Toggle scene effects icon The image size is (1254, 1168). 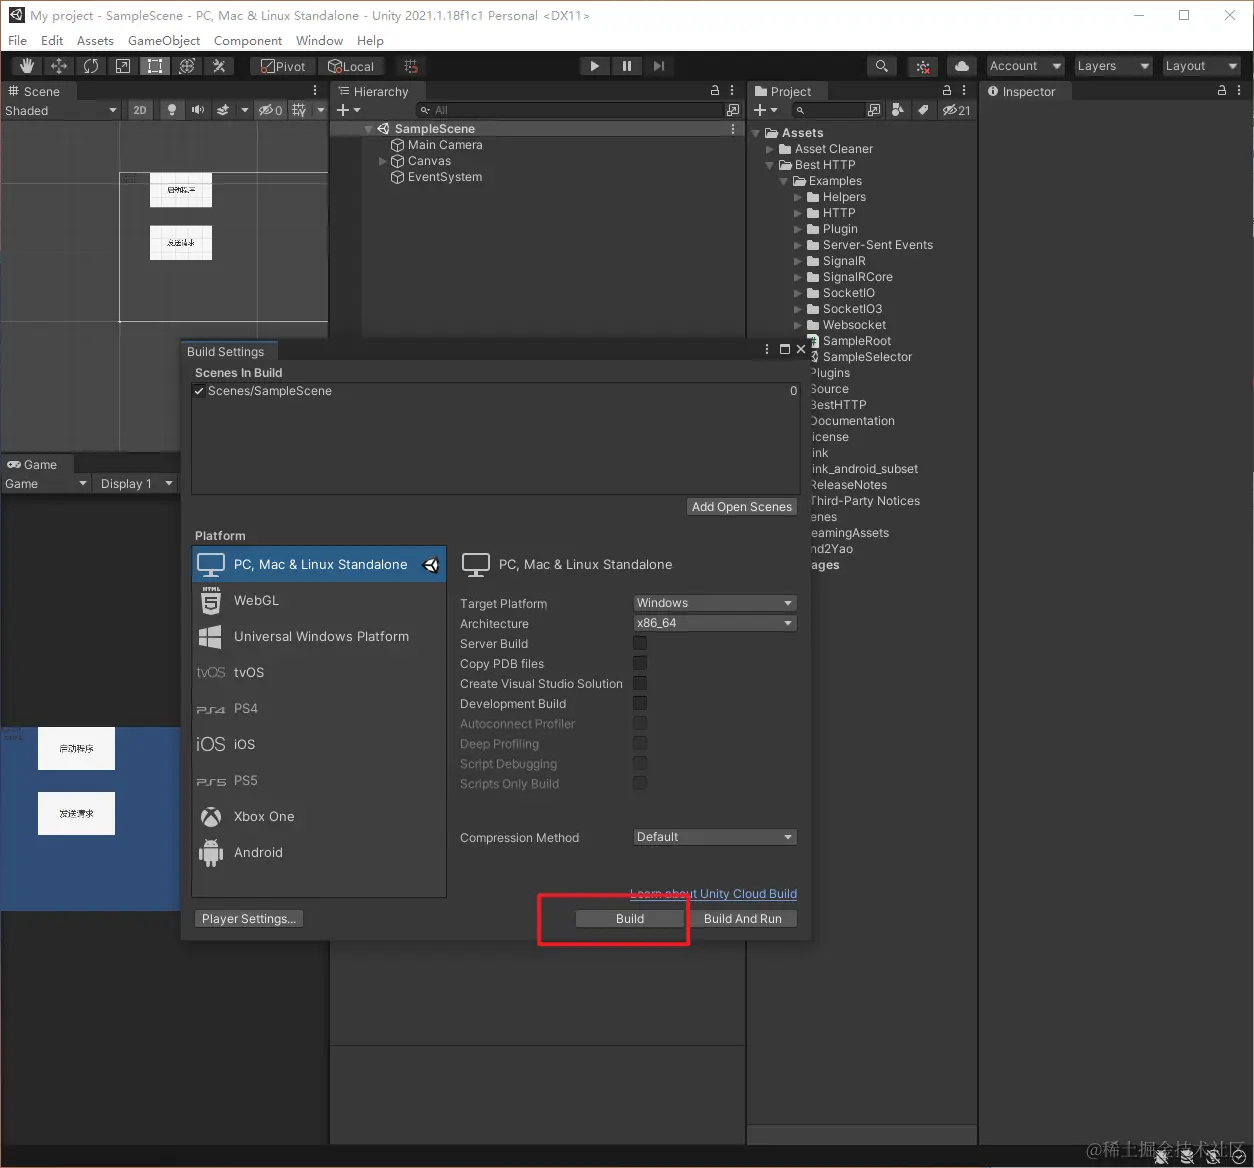pos(223,111)
